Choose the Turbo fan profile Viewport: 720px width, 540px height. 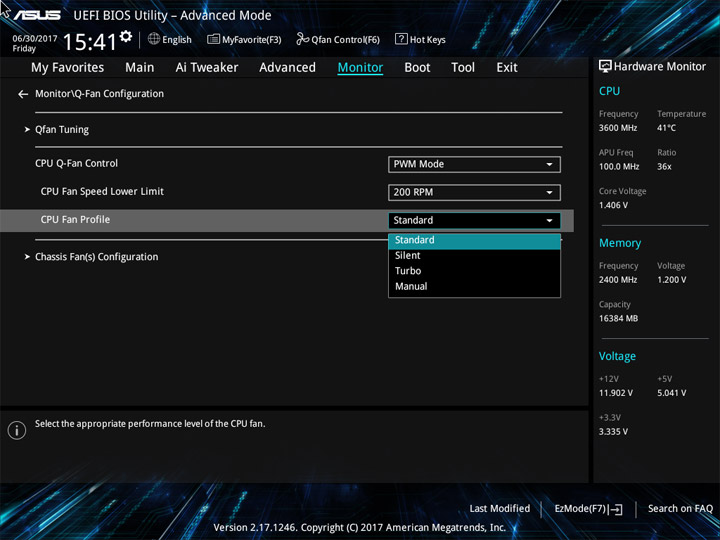[474, 271]
